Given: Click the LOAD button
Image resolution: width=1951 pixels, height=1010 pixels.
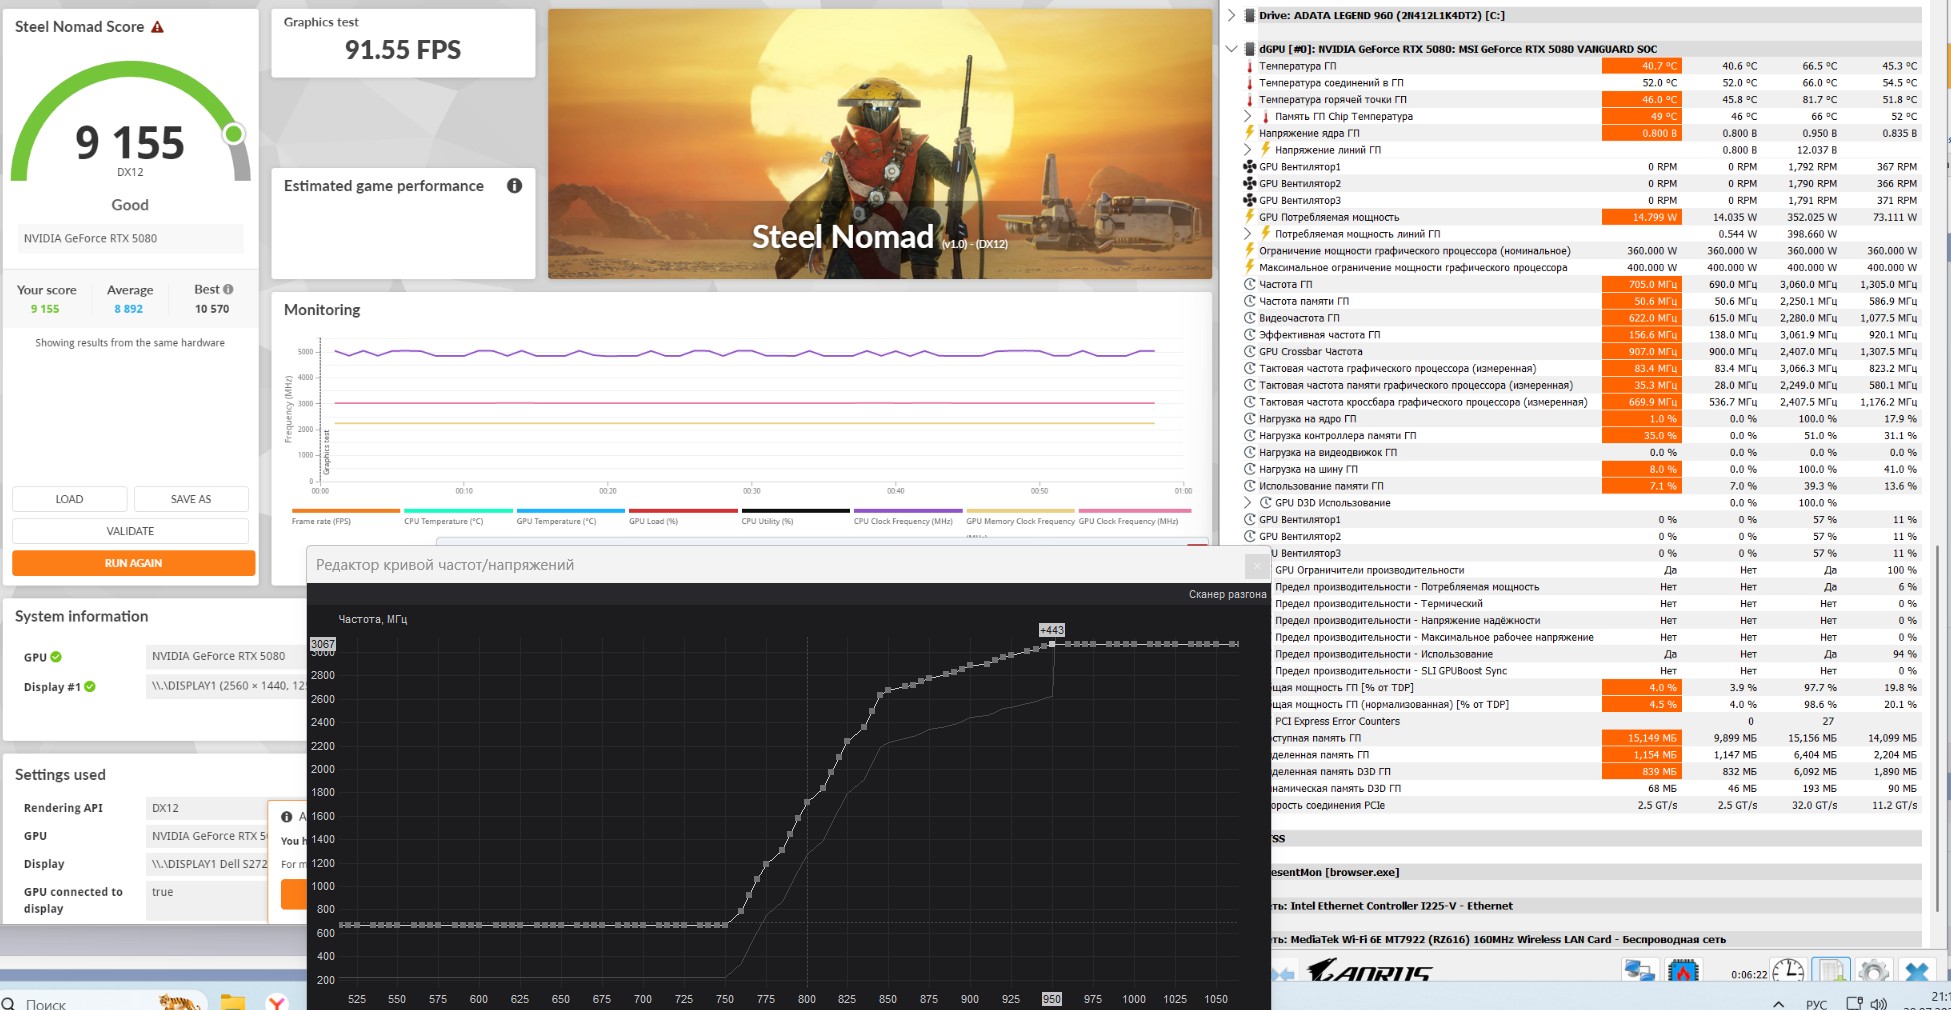Looking at the screenshot, I should tap(70, 499).
